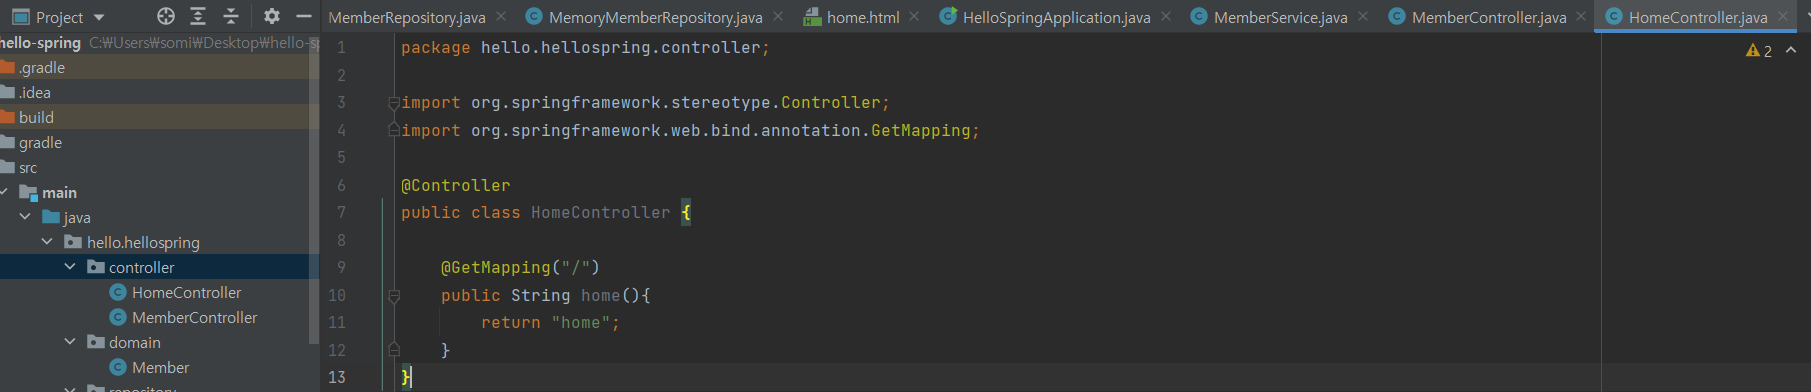
Task: Click the GetMapping import on line 4
Action: pos(690,130)
